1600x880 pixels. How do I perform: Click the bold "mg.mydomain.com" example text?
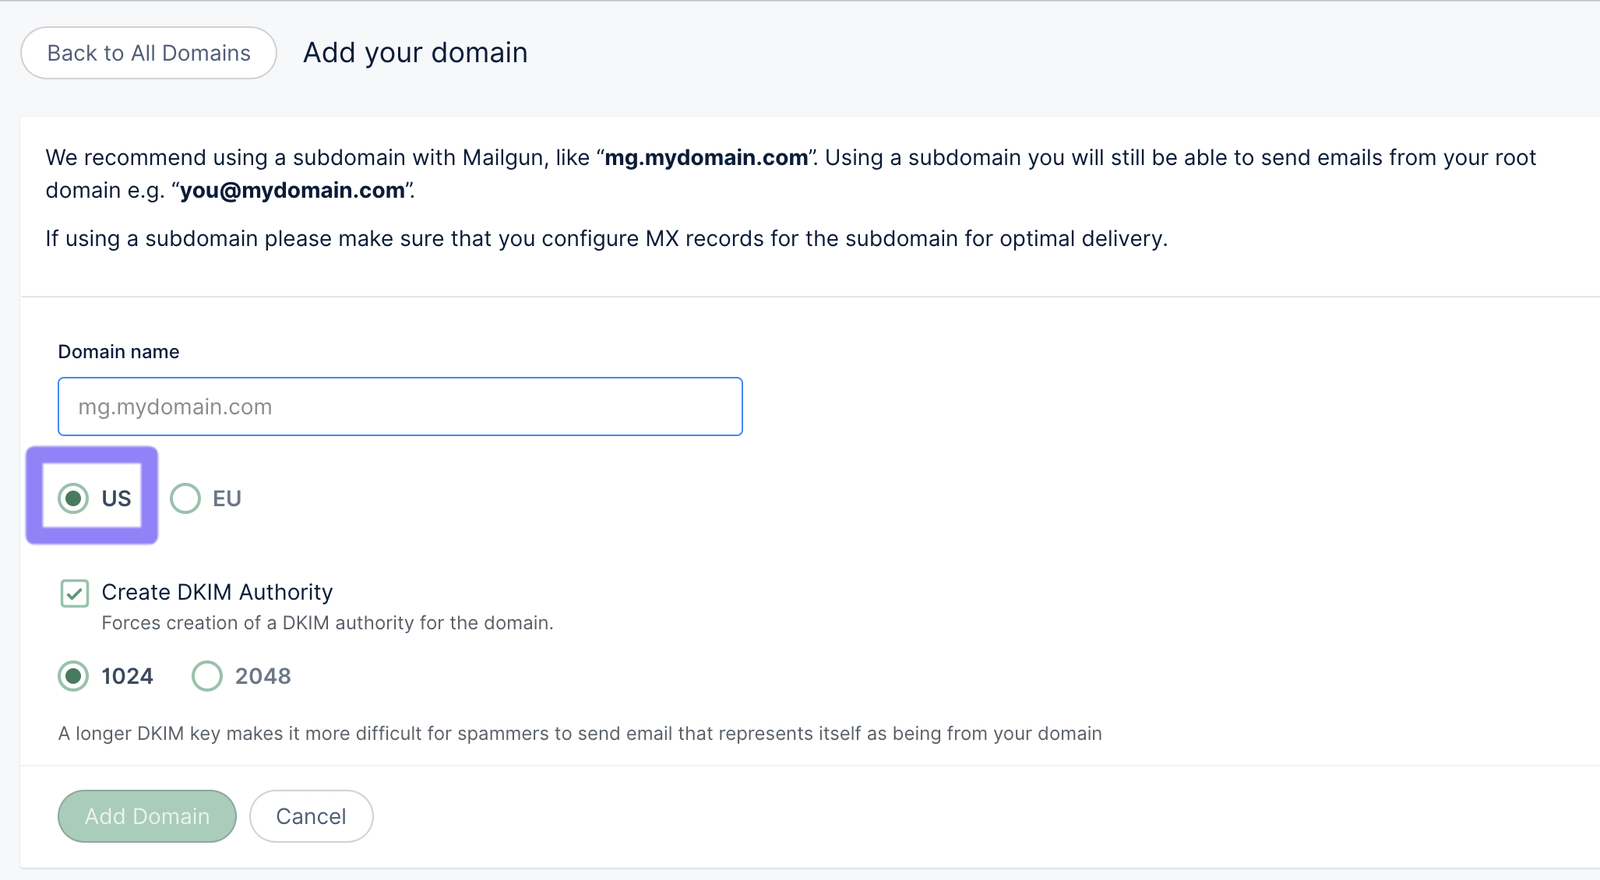[706, 158]
